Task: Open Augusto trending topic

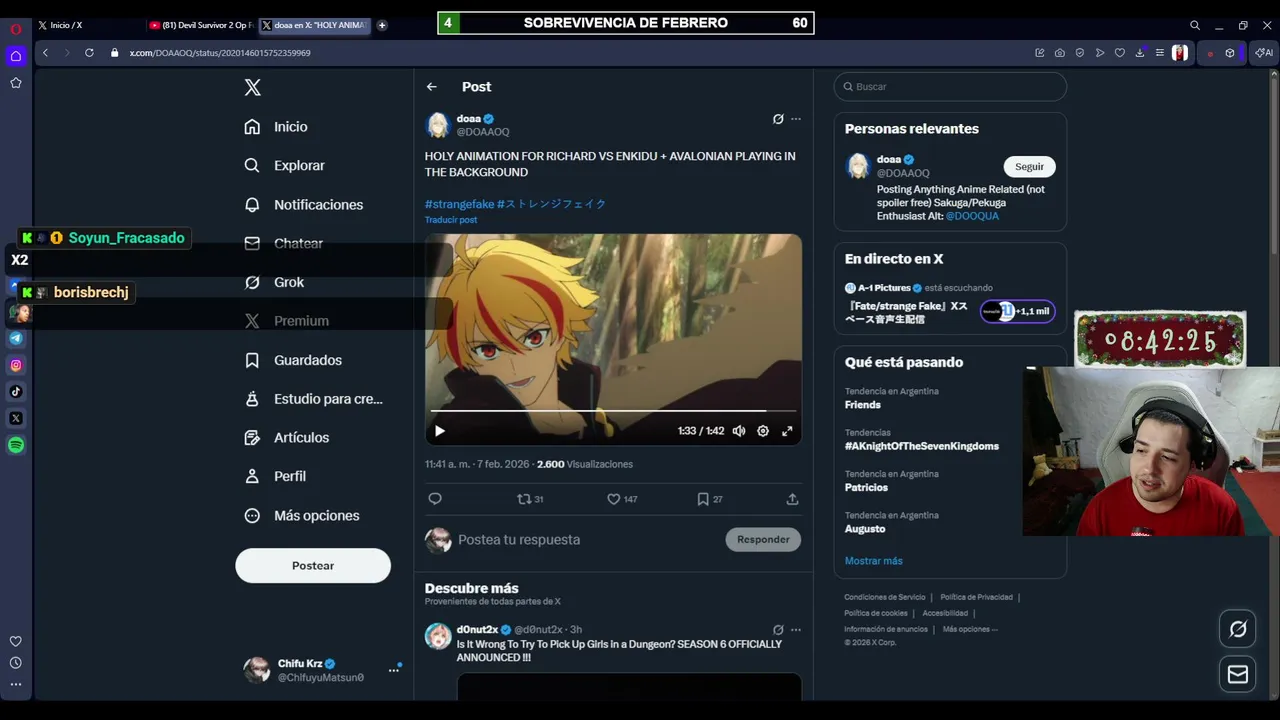Action: [x=865, y=529]
